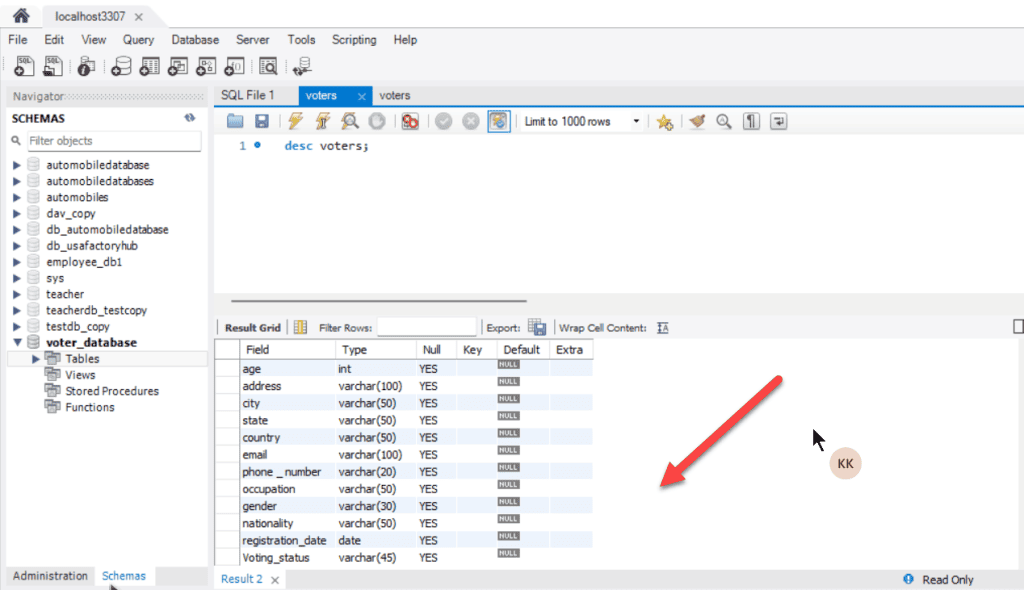Export the result grid using the export icon
Screen dimensions: 1024x590
537,326
